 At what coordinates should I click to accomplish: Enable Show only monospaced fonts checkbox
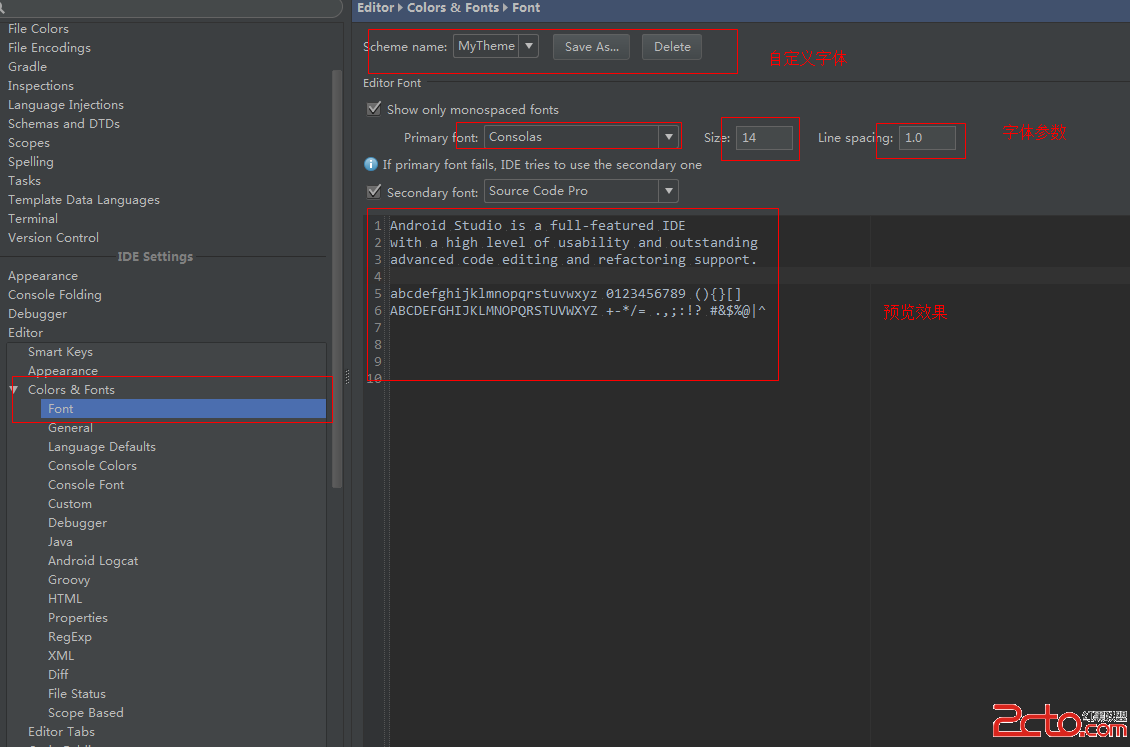point(374,109)
